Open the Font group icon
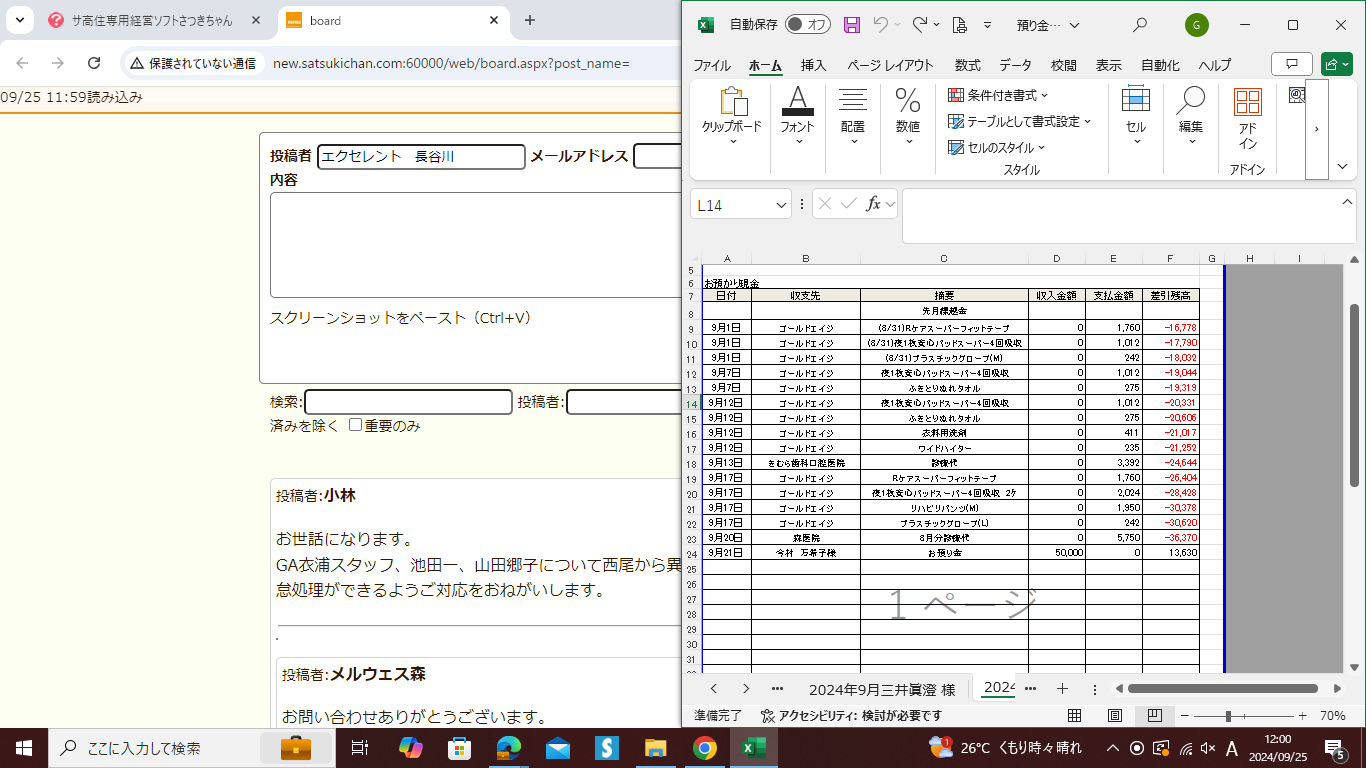The height and width of the screenshot is (768, 1366). coord(797,116)
